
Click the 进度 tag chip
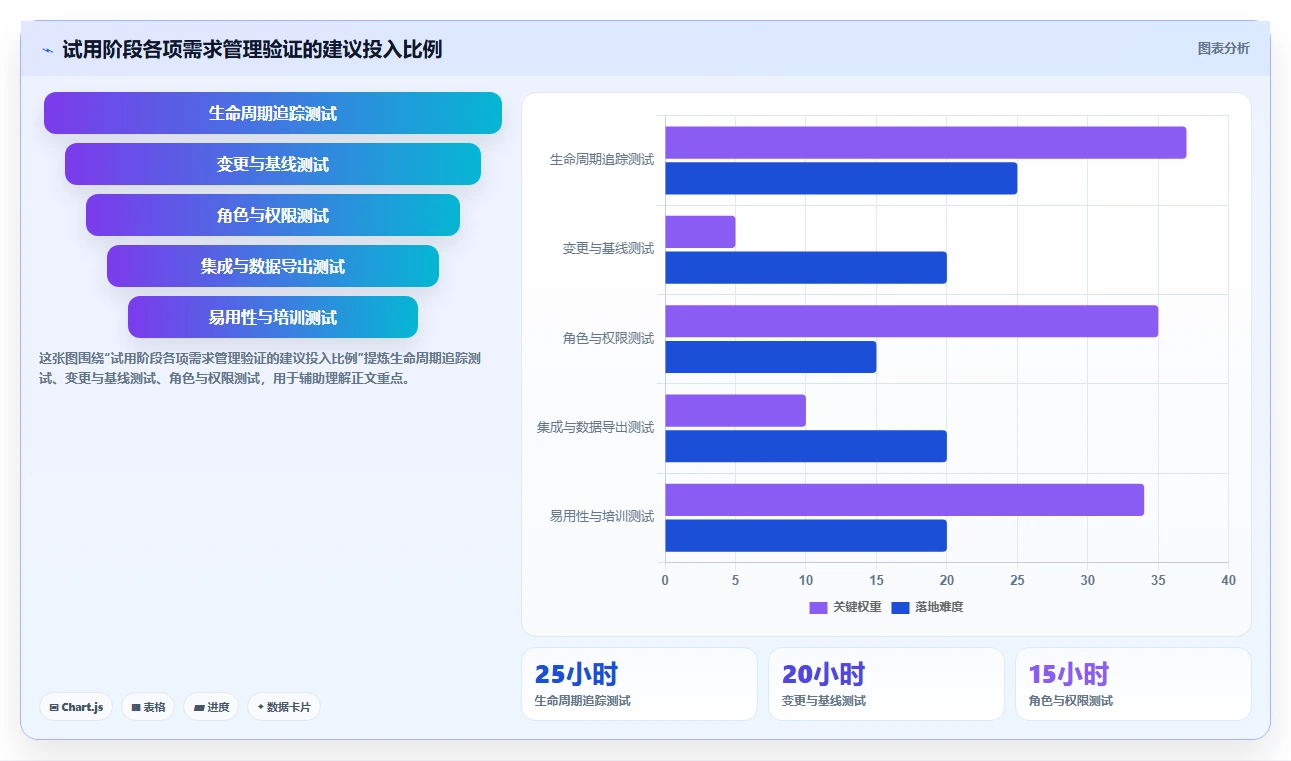(211, 707)
